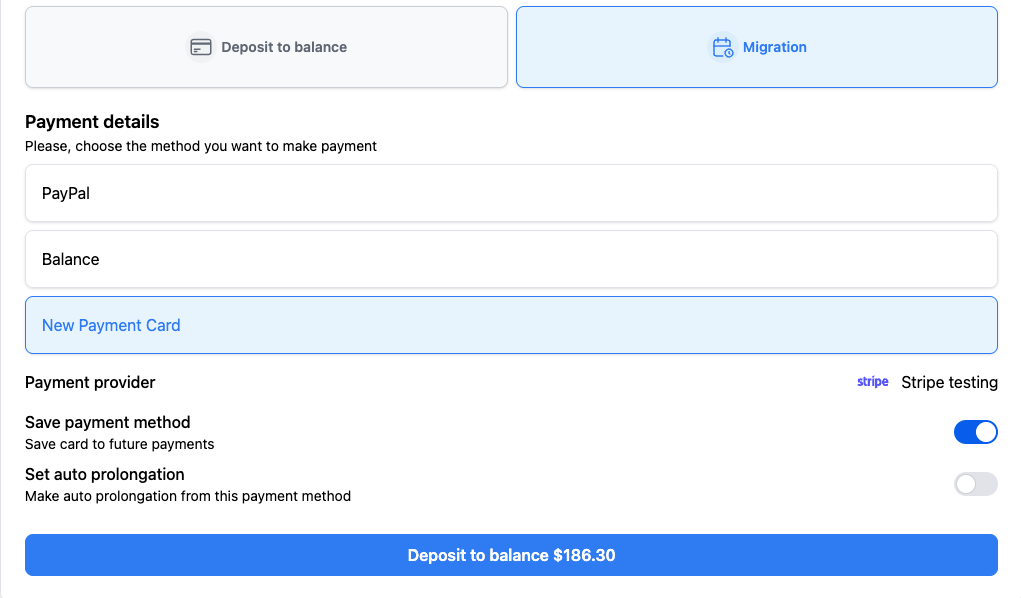Click the calendar clock icon beside Migration
Image resolution: width=1021 pixels, height=598 pixels.
click(722, 47)
